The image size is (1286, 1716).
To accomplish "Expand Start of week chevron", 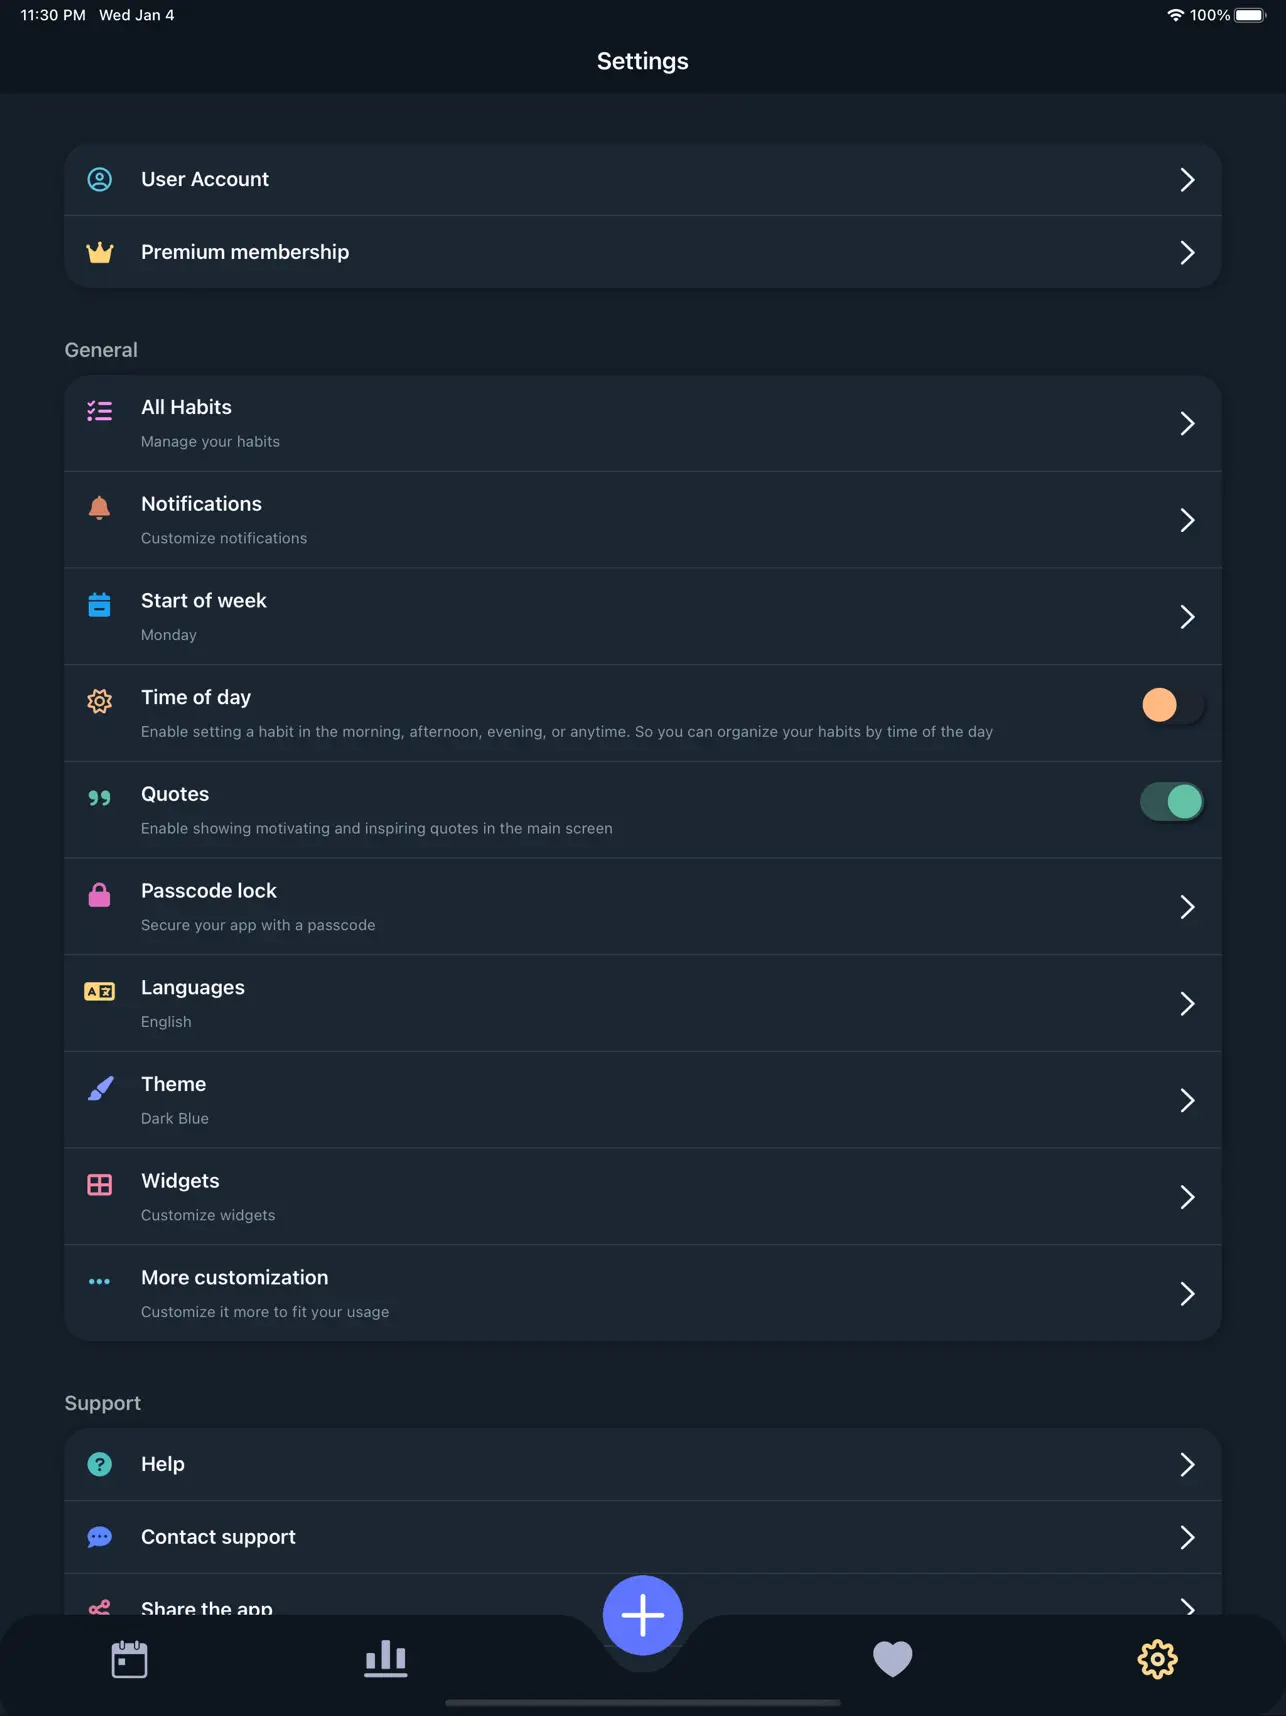I will (x=1187, y=617).
